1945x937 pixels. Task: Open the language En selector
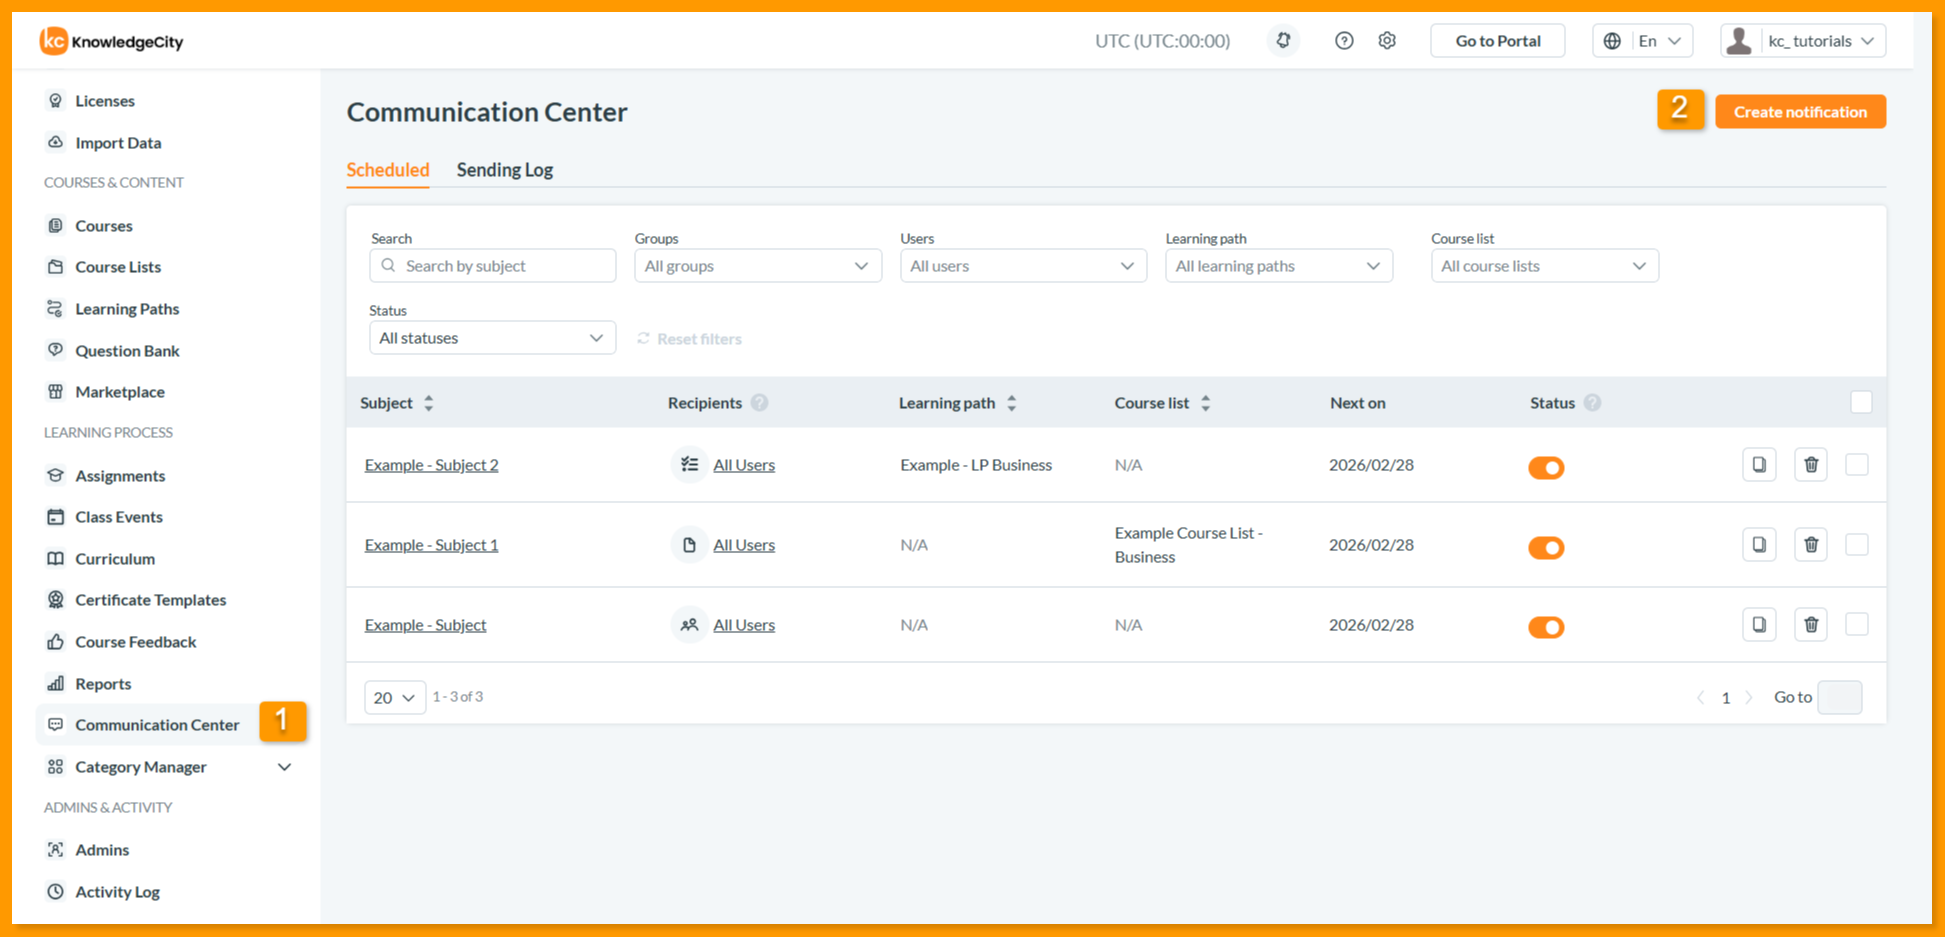(1643, 41)
